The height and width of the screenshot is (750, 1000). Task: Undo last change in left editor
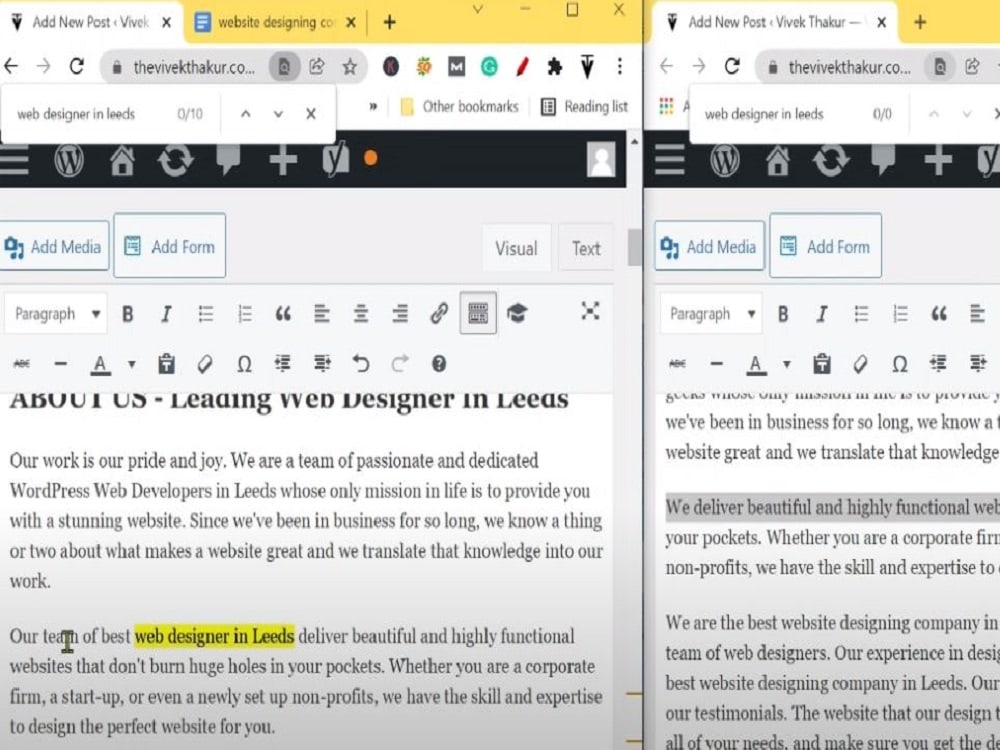pyautogui.click(x=361, y=364)
